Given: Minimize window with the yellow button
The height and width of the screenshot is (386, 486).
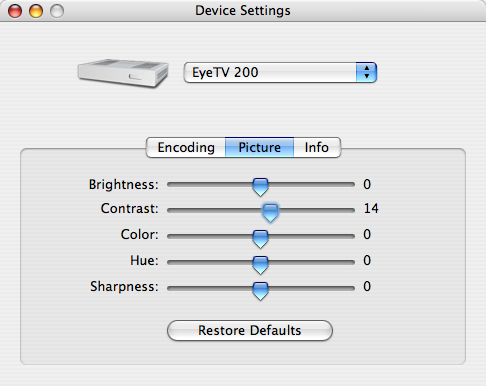Looking at the screenshot, I should [x=36, y=11].
